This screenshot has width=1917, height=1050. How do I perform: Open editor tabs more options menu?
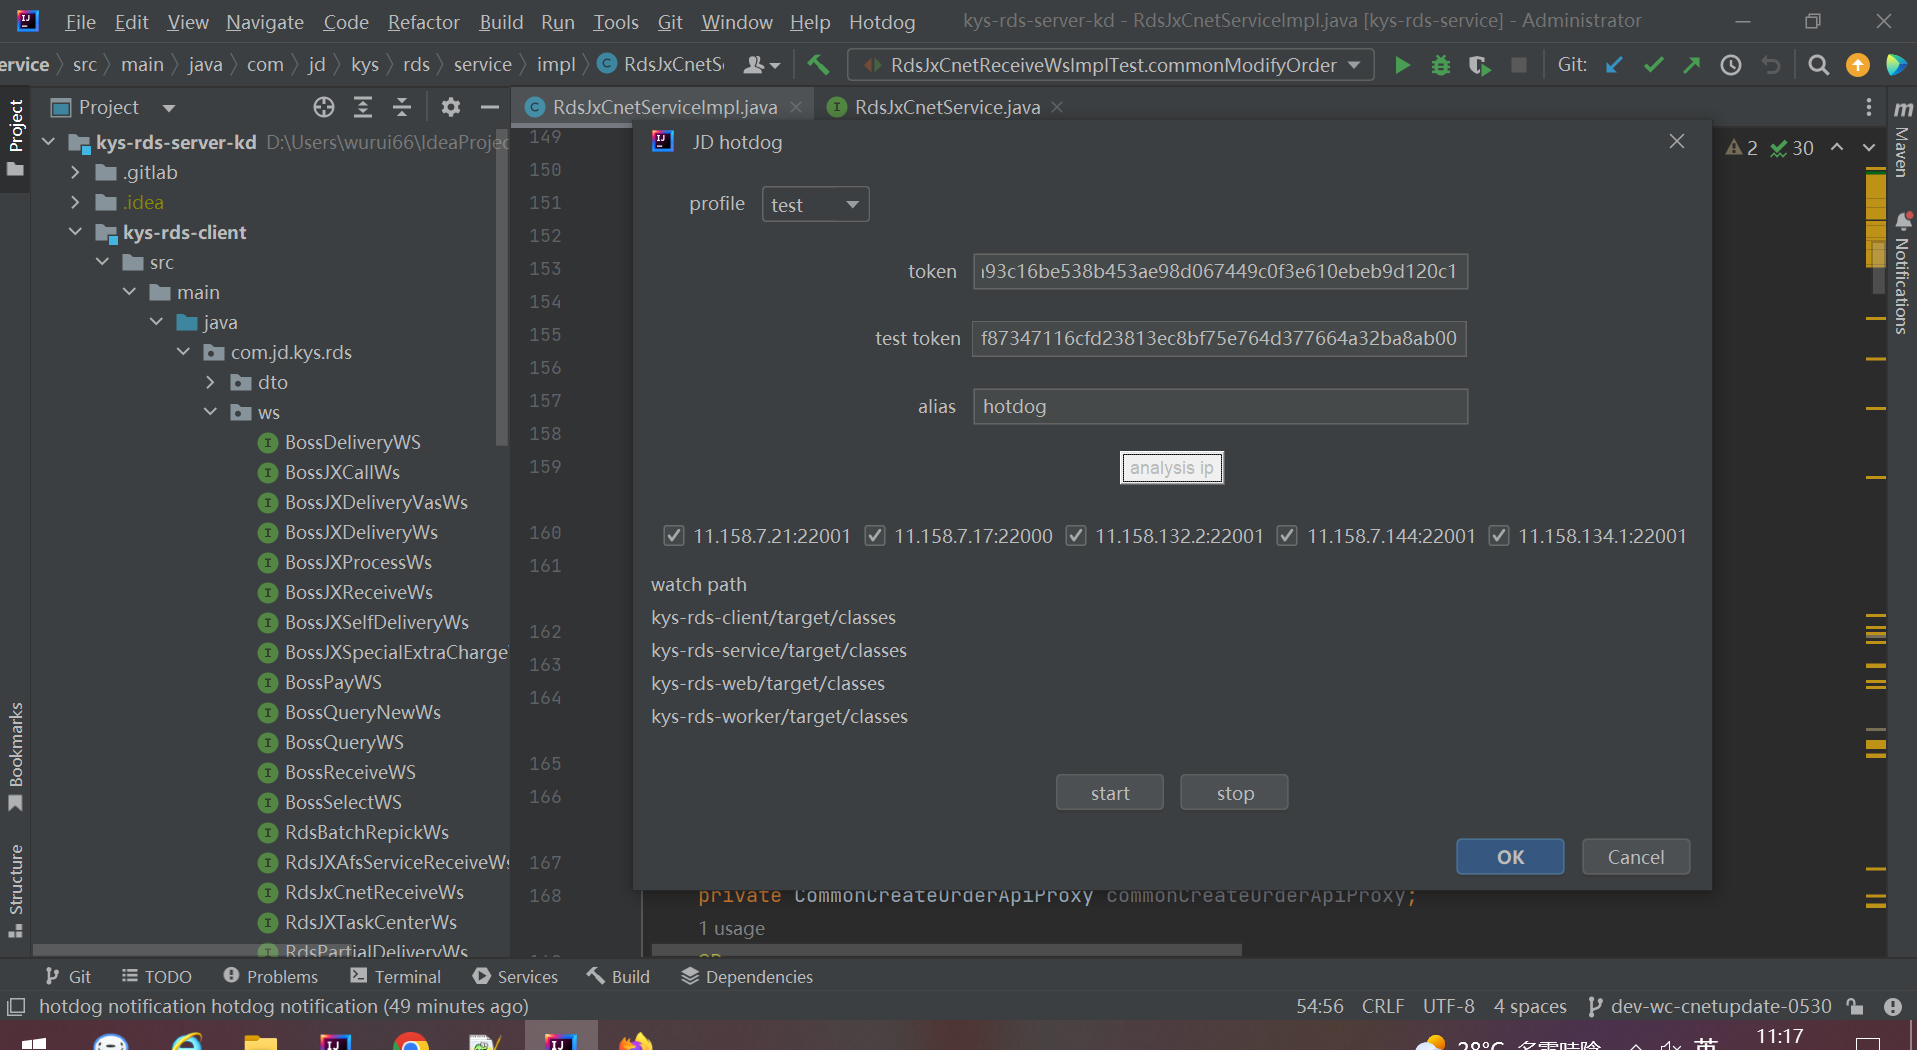[1868, 107]
